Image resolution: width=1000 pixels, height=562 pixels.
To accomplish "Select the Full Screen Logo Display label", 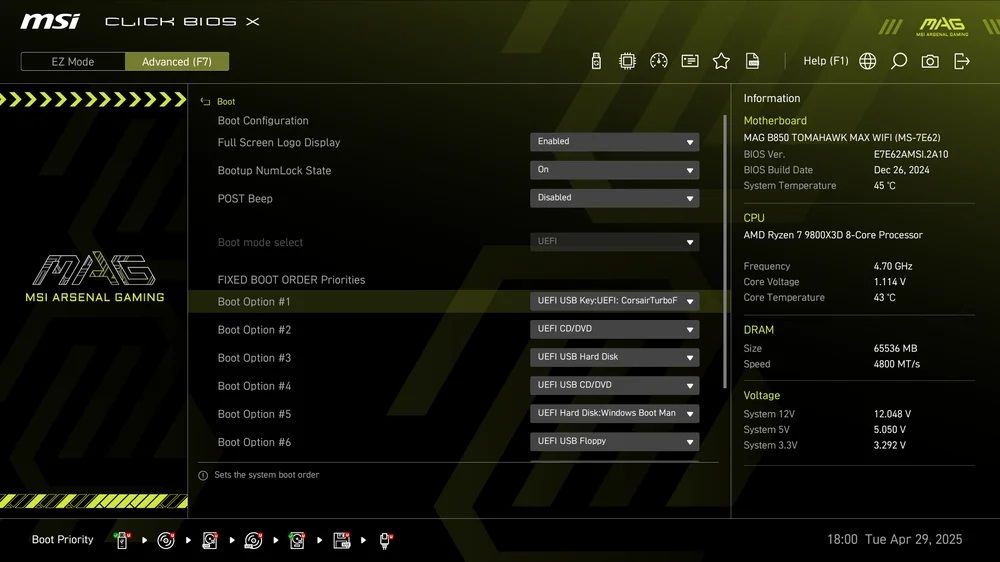I will [x=279, y=142].
